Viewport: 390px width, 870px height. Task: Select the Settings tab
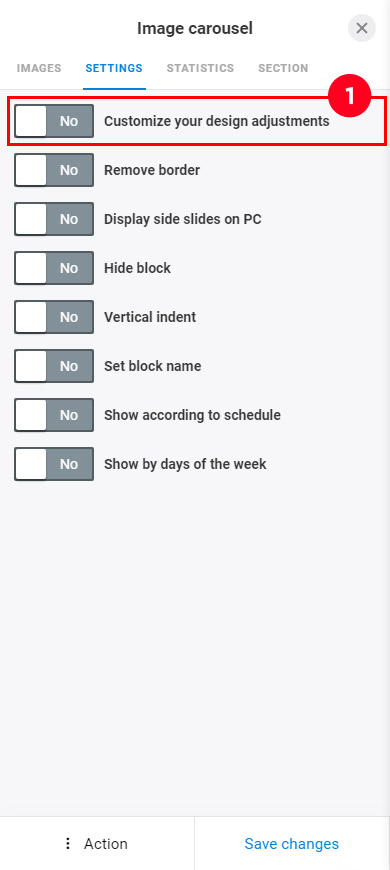click(114, 68)
